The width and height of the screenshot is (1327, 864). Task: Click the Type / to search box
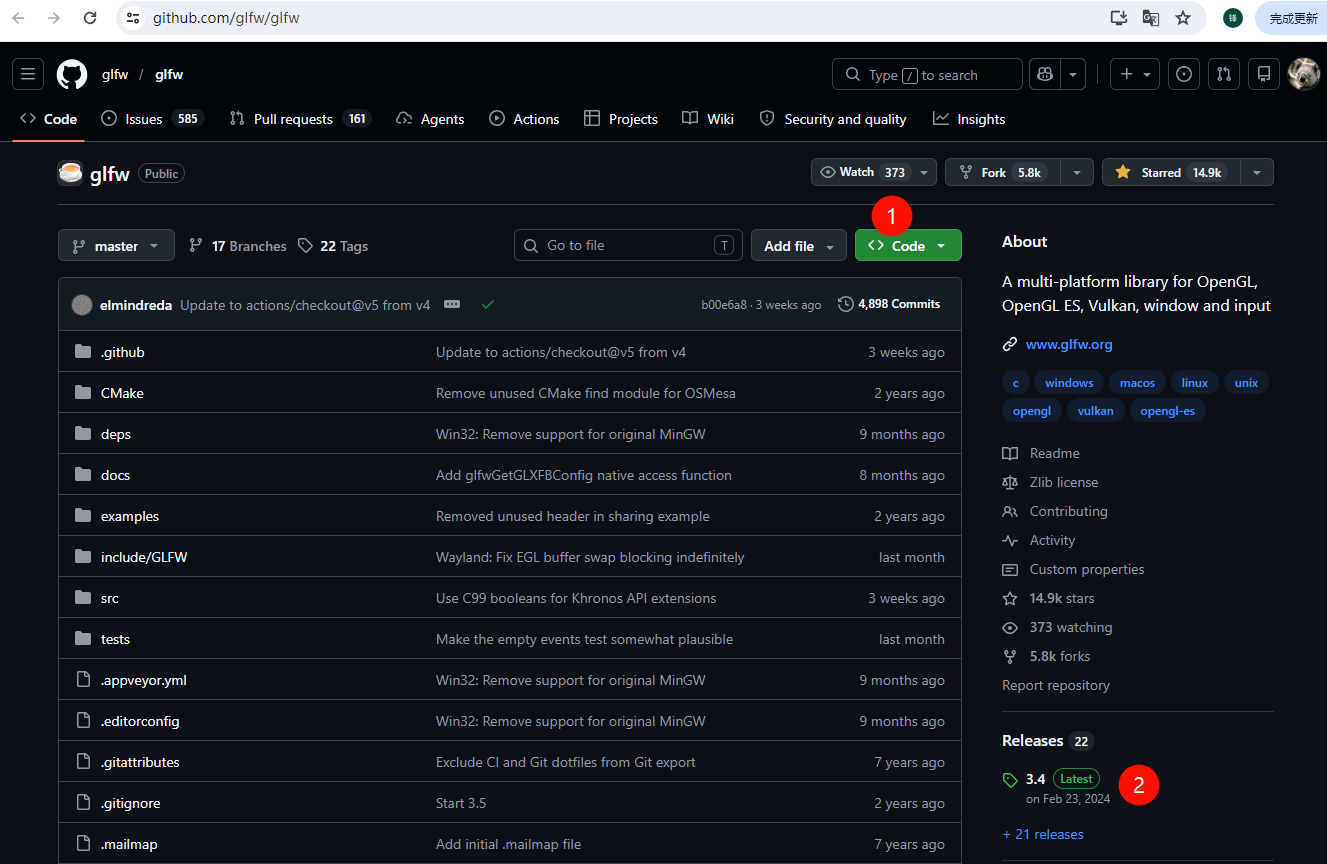click(927, 74)
